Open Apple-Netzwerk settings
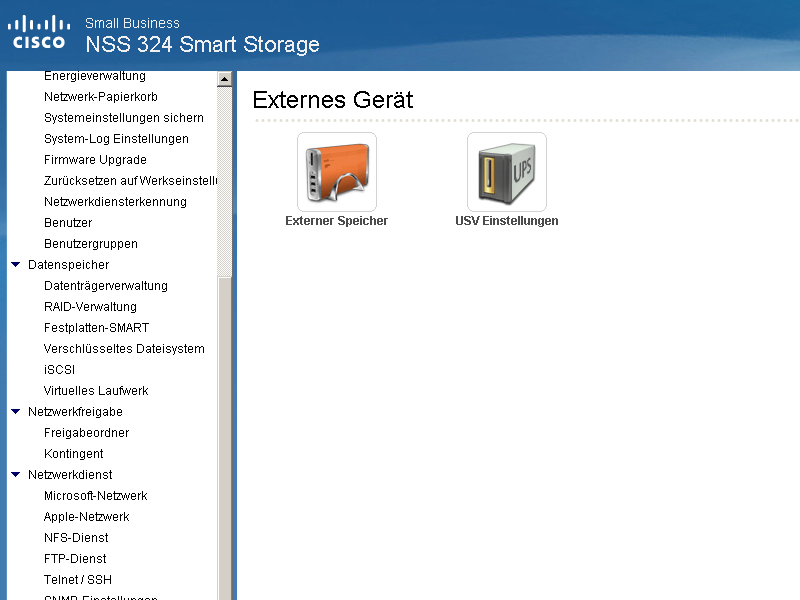Image resolution: width=800 pixels, height=600 pixels. (86, 517)
